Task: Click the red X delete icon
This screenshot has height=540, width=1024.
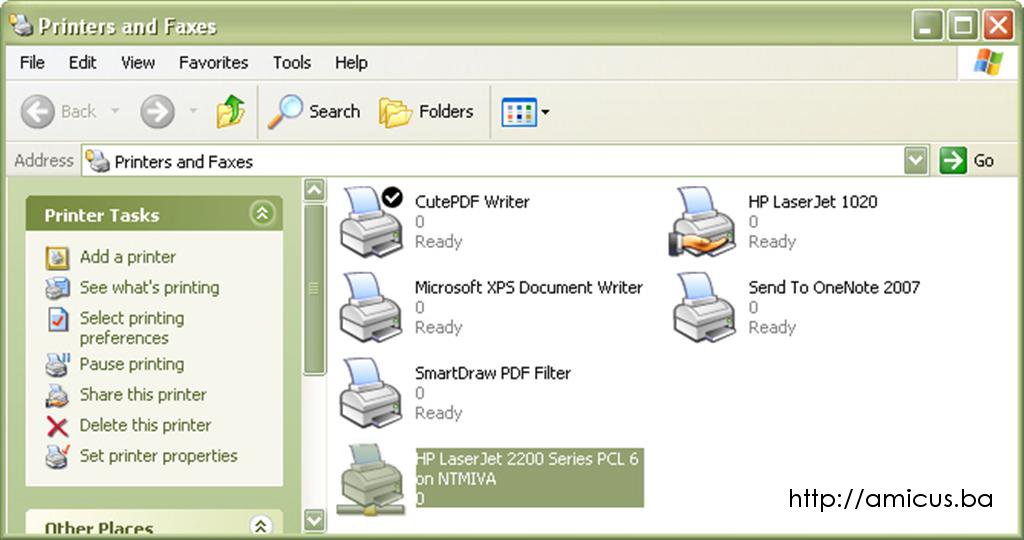Action: click(x=57, y=427)
